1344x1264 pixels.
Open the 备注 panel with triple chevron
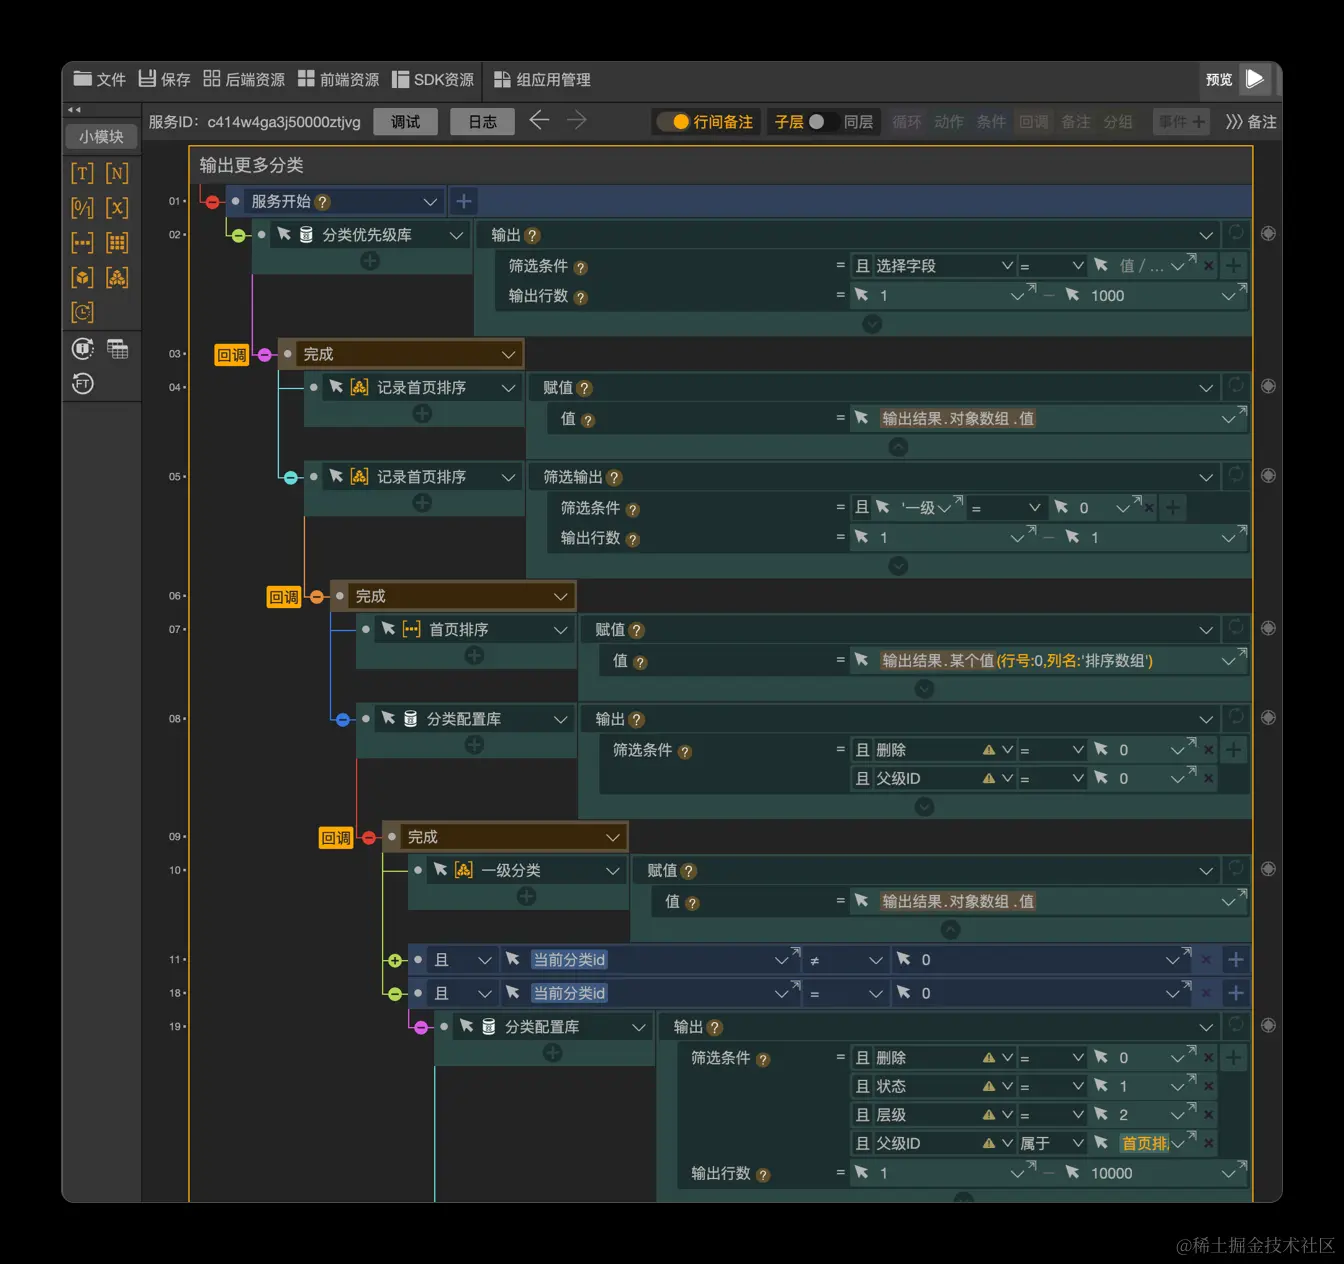[1251, 122]
